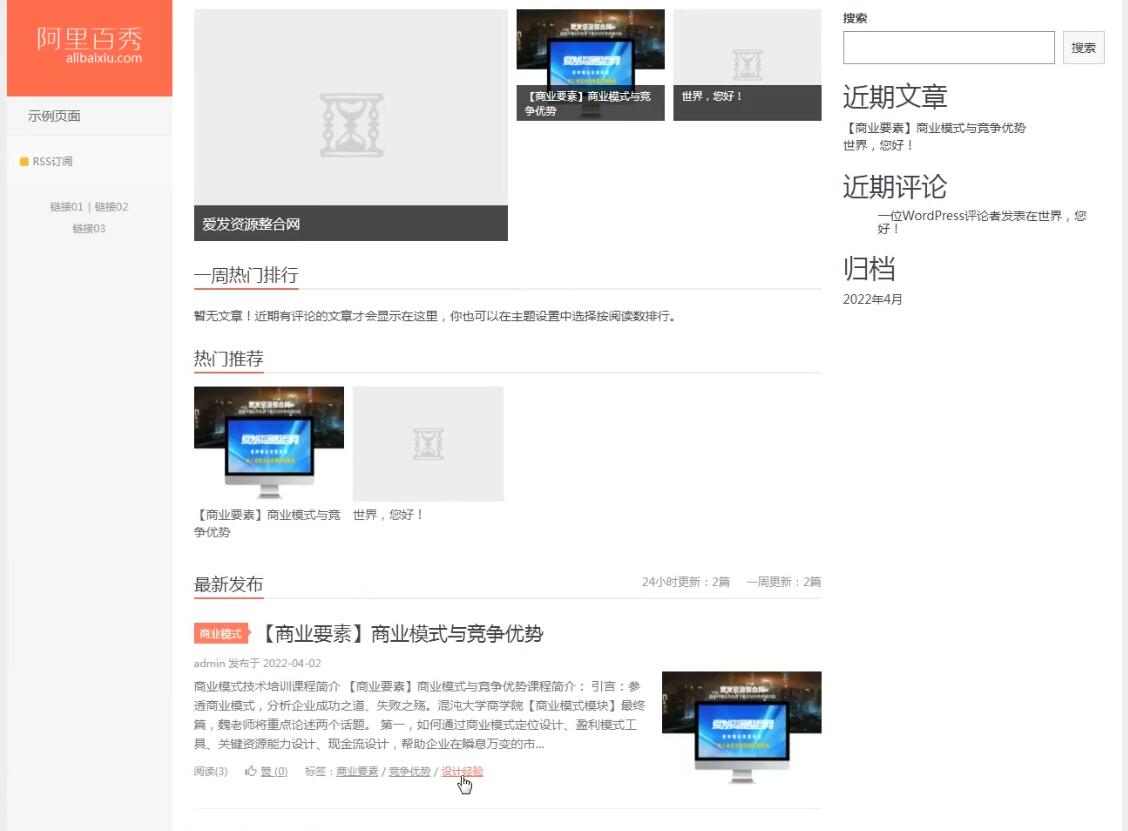Open 链接01 in the sidebar
The width and height of the screenshot is (1128, 831).
pos(65,207)
